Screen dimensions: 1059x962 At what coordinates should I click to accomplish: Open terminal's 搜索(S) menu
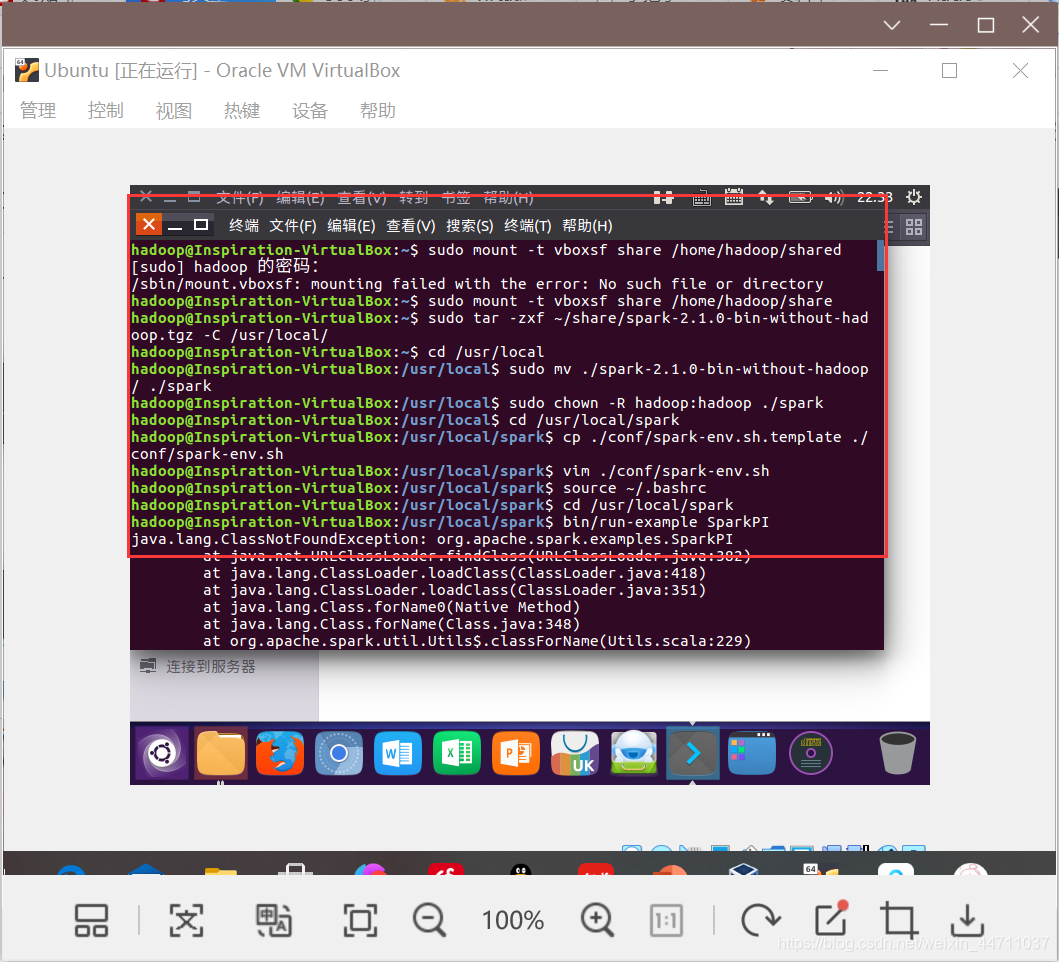[x=469, y=226]
